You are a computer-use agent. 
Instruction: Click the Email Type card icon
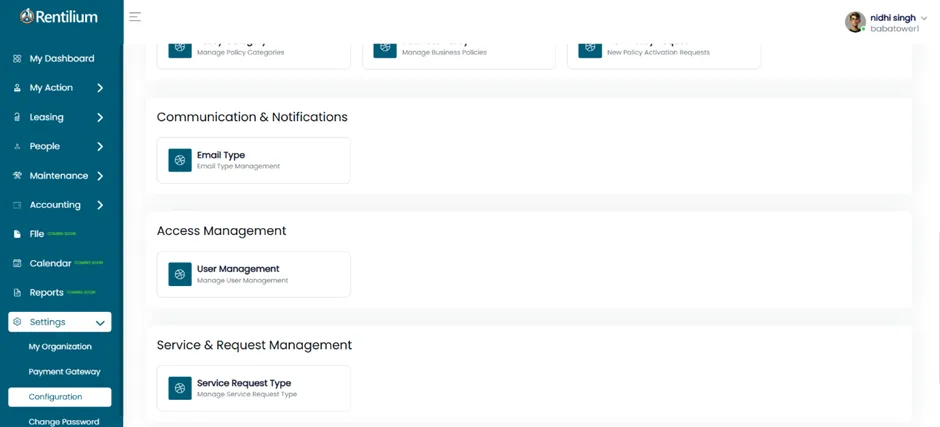pyautogui.click(x=180, y=161)
